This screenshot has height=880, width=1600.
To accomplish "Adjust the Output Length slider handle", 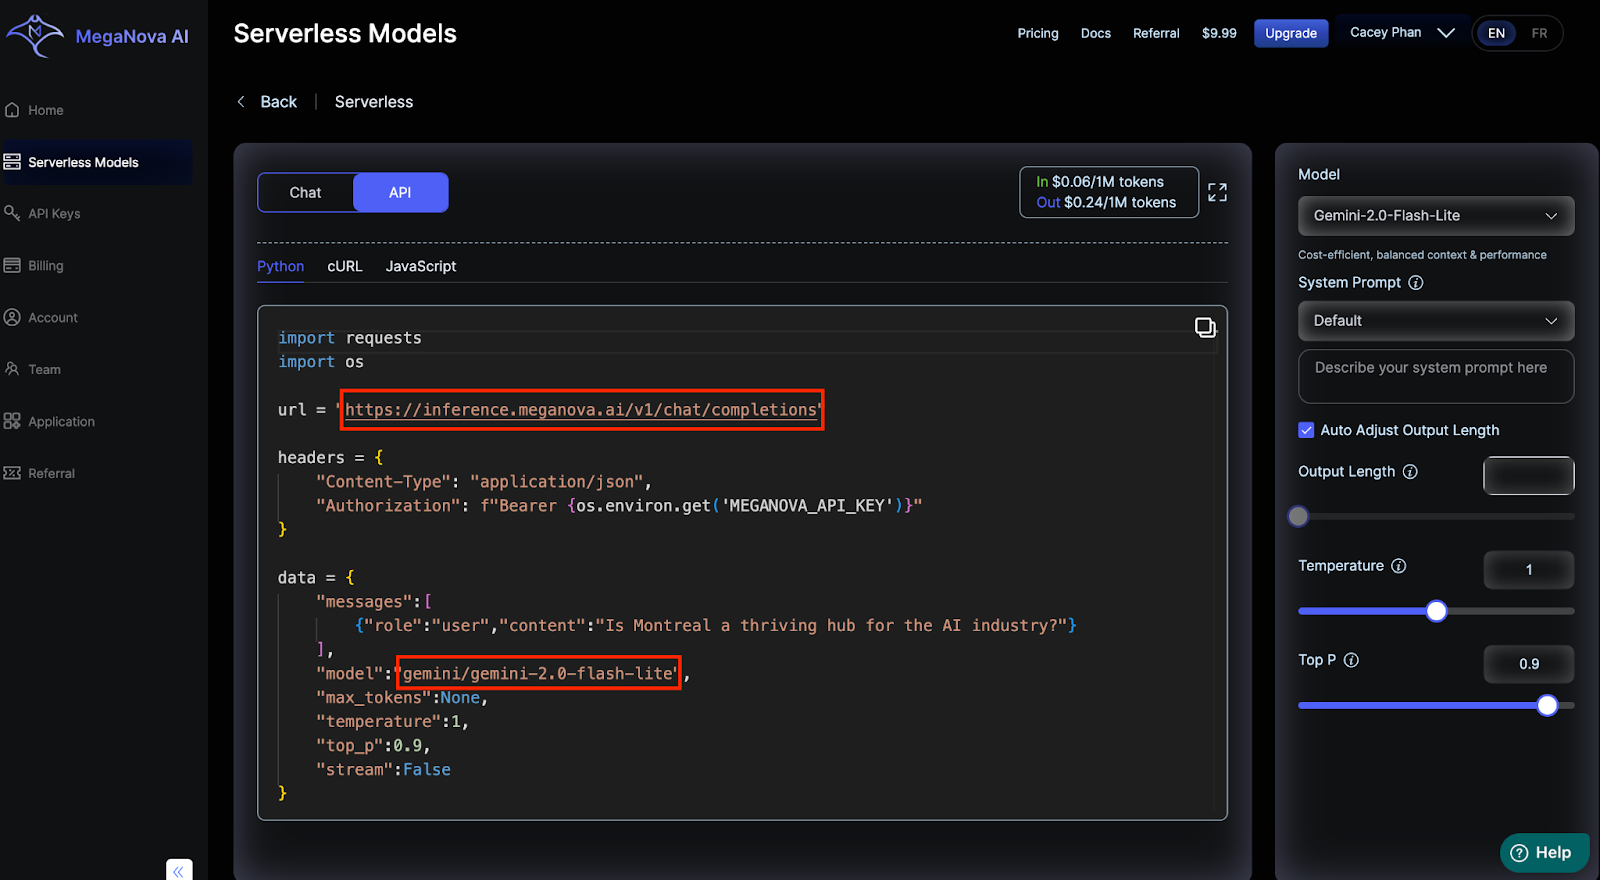I will pos(1298,516).
